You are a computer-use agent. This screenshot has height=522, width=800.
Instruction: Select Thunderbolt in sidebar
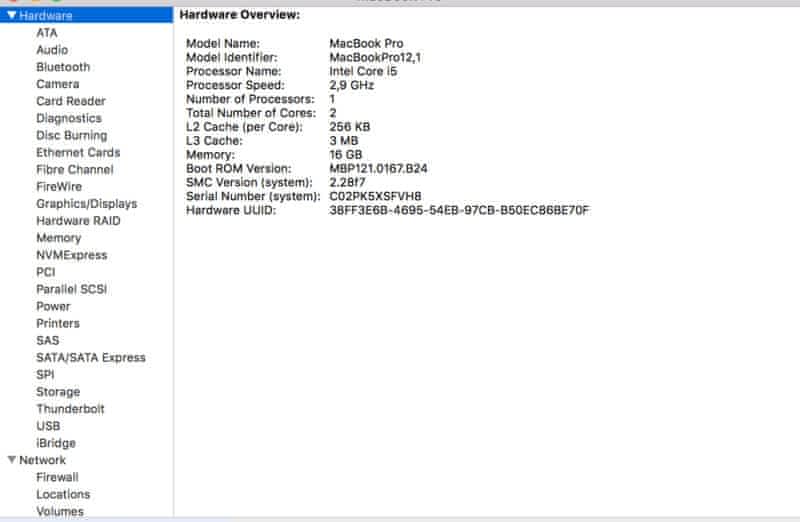click(x=70, y=409)
